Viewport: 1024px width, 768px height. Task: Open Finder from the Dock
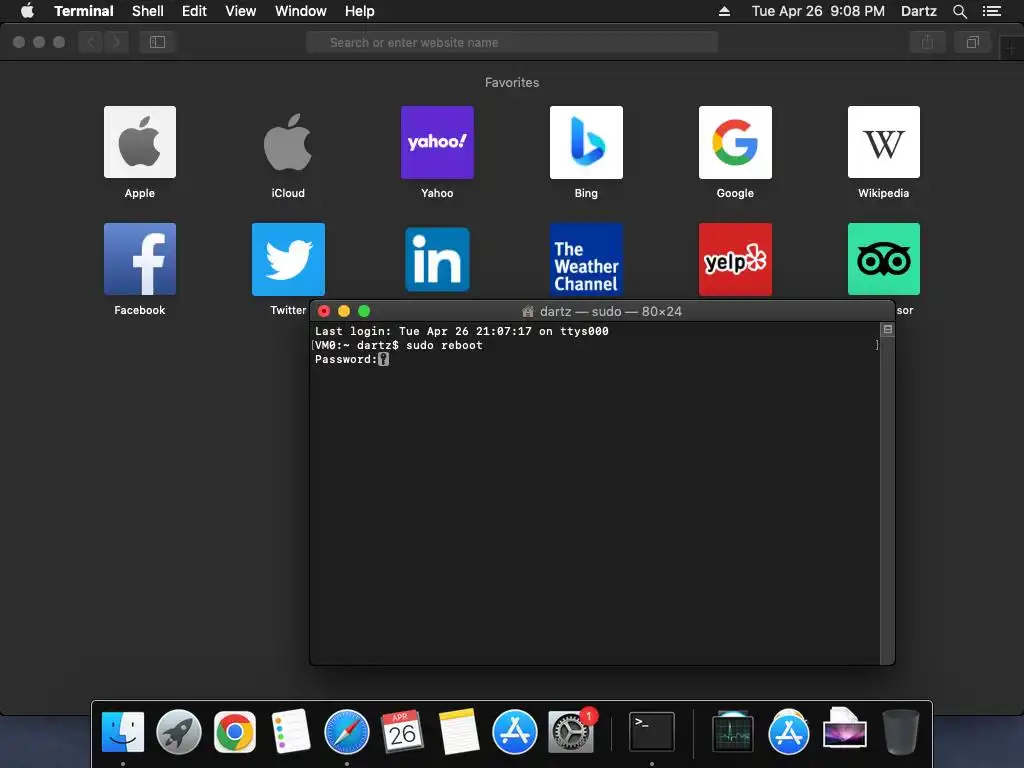123,731
